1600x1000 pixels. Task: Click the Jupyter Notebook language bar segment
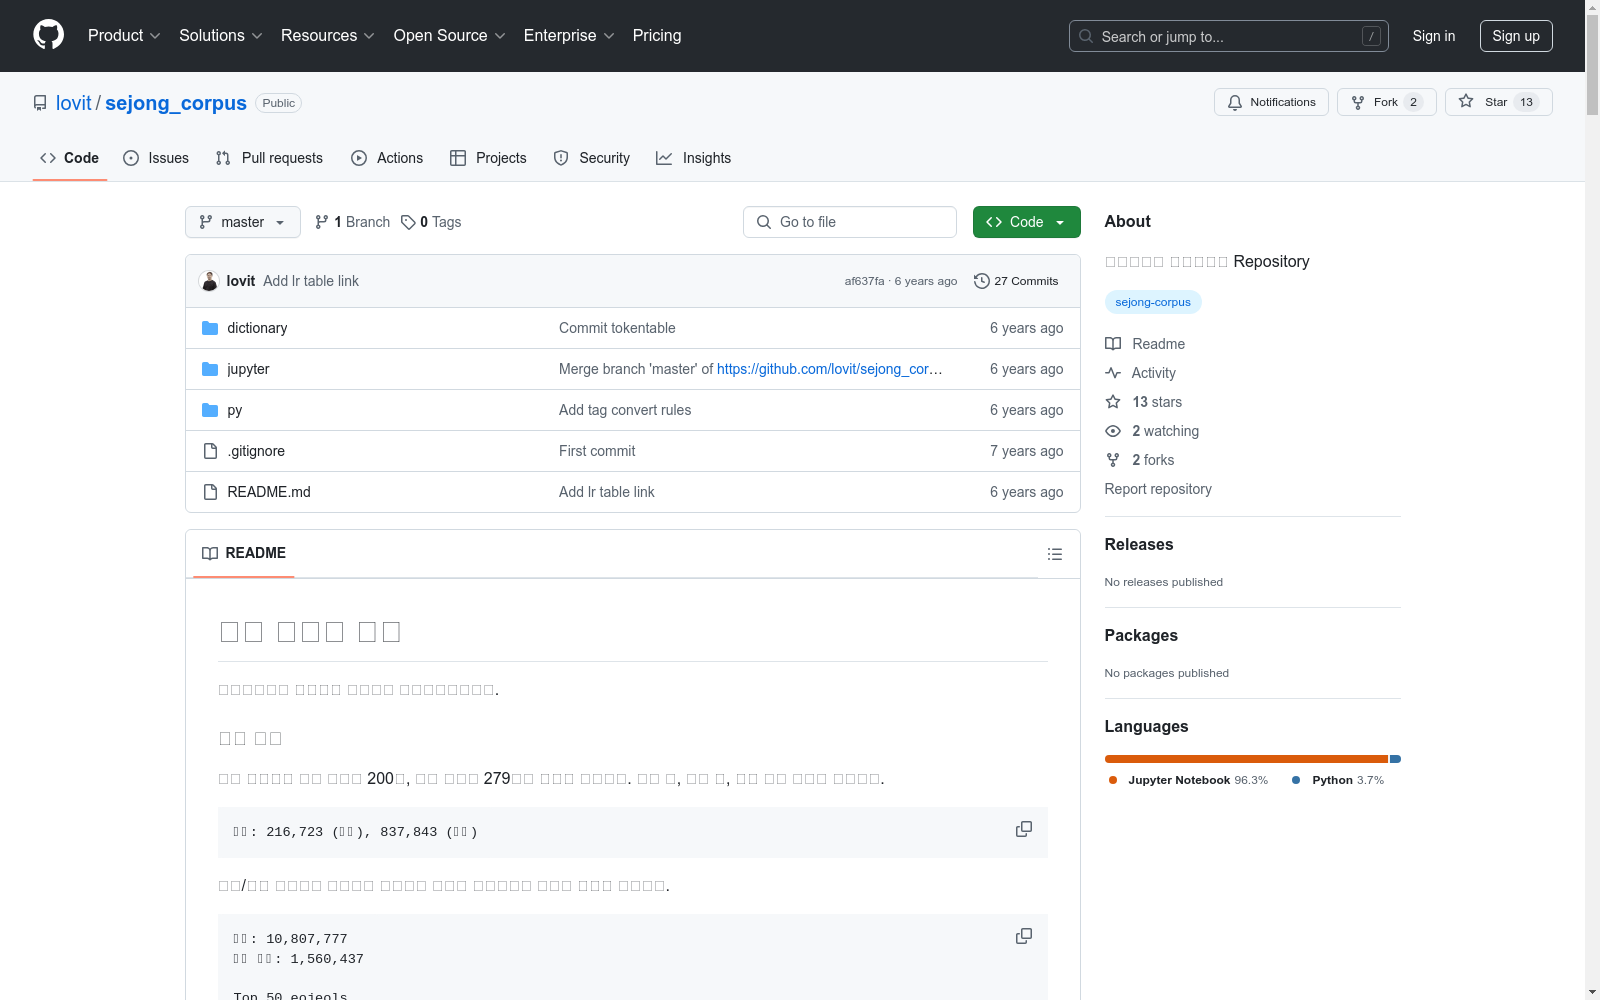[1247, 759]
